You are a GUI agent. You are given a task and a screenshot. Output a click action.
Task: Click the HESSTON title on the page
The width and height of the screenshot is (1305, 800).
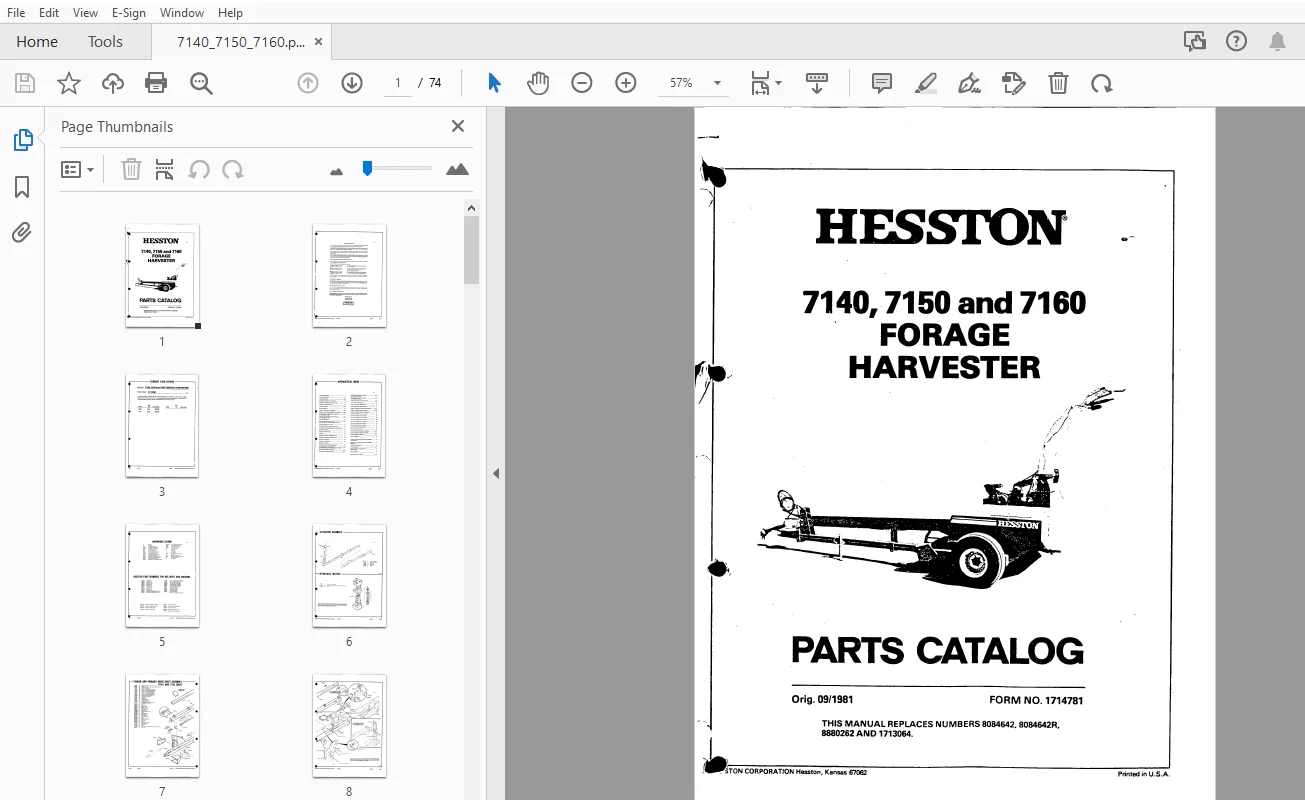tap(941, 228)
